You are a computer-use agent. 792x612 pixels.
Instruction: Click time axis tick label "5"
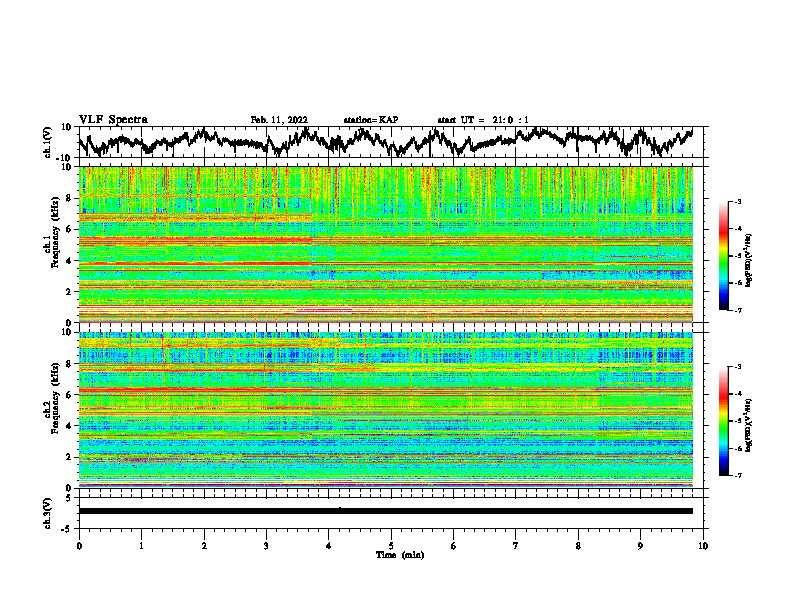tap(391, 546)
